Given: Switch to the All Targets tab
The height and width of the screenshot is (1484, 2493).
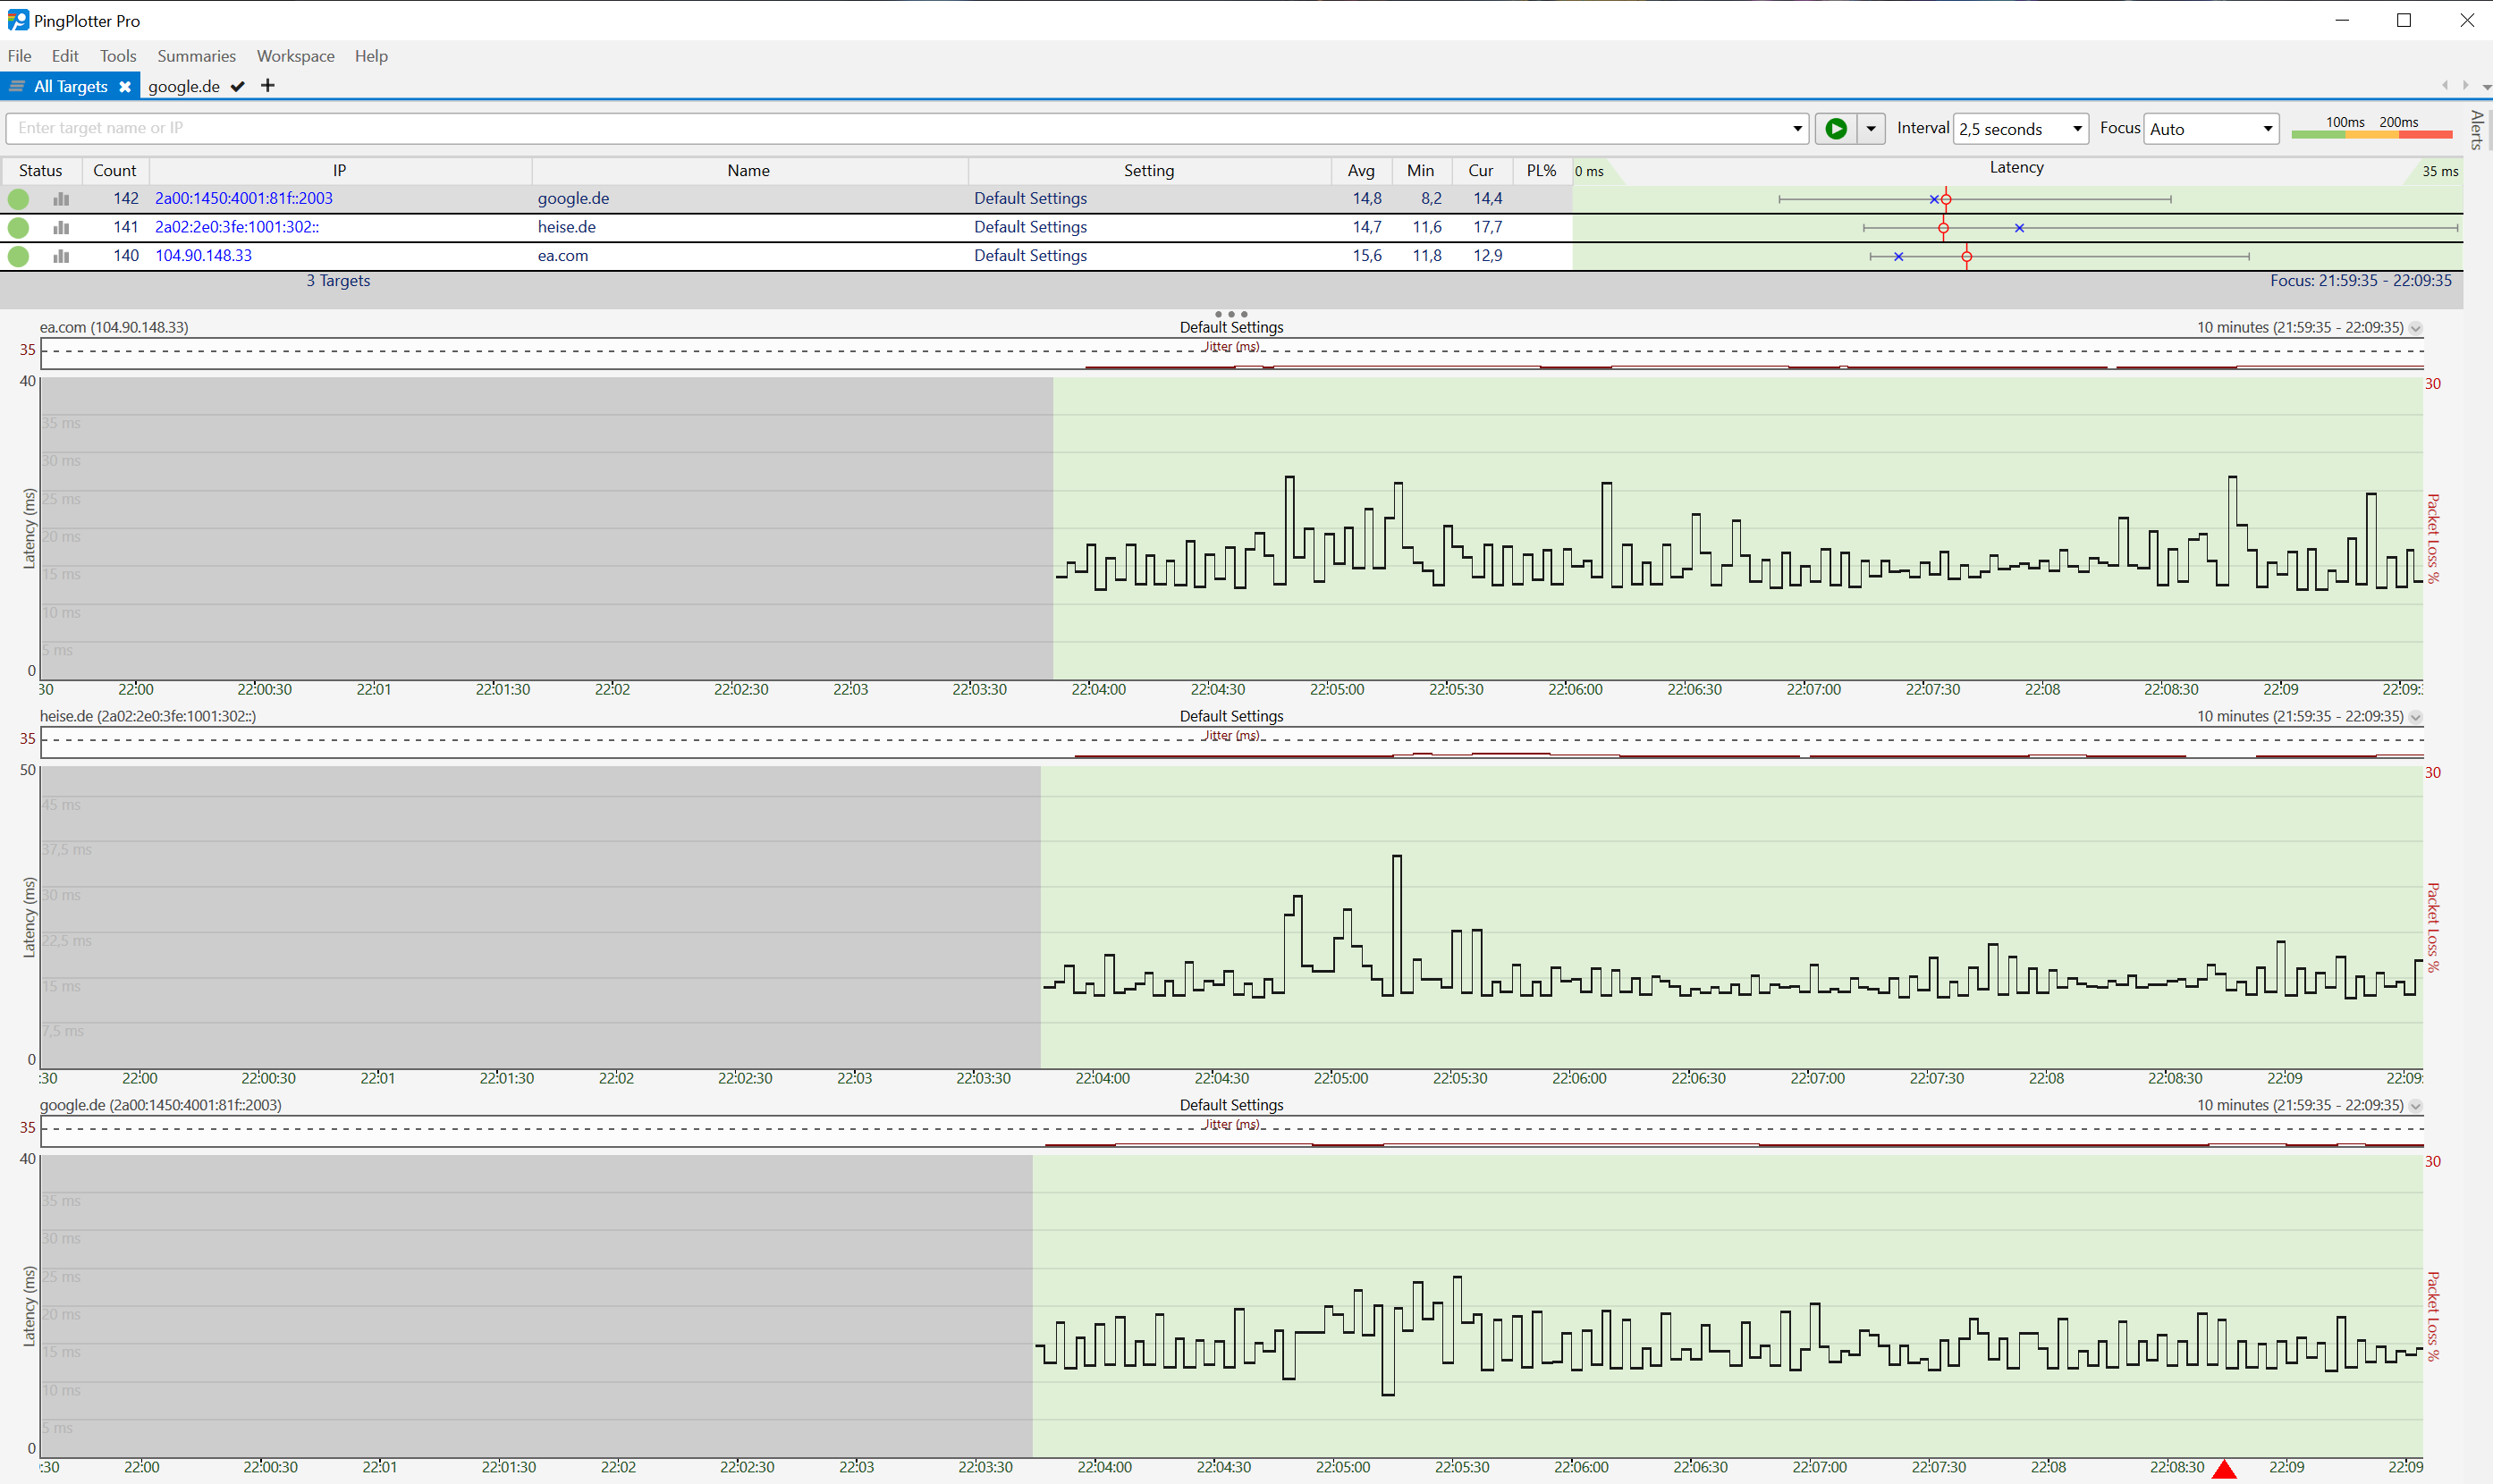Looking at the screenshot, I should pyautogui.click(x=70, y=86).
